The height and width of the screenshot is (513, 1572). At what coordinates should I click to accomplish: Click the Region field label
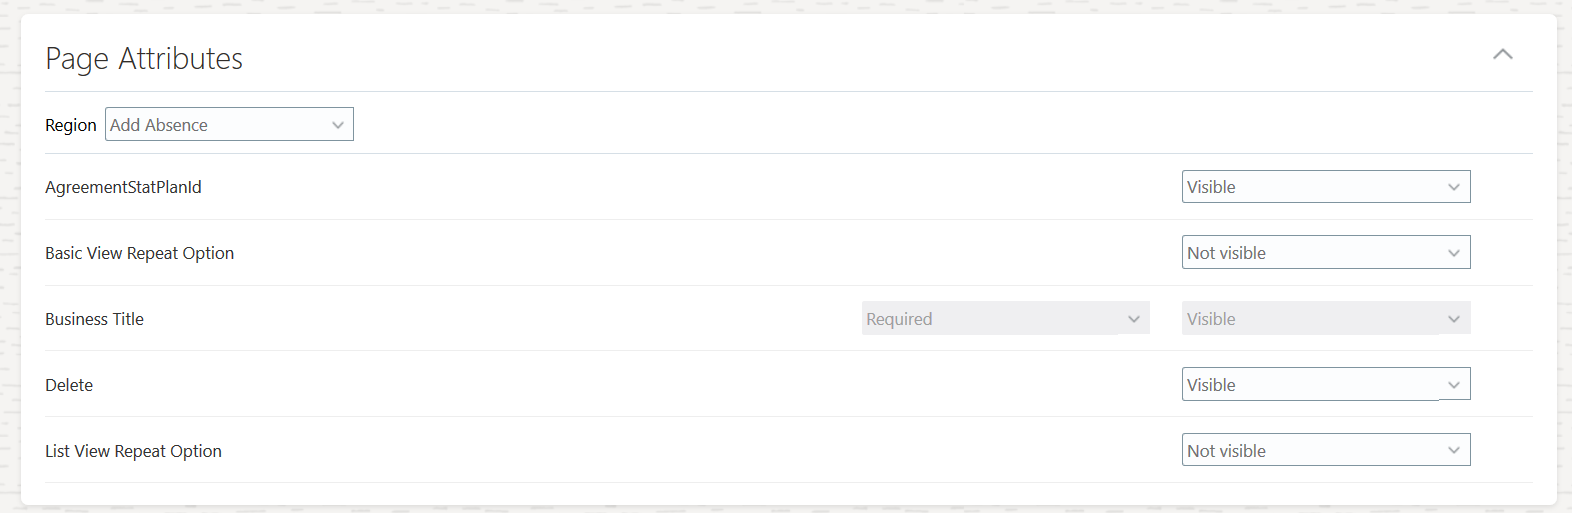[x=71, y=125]
